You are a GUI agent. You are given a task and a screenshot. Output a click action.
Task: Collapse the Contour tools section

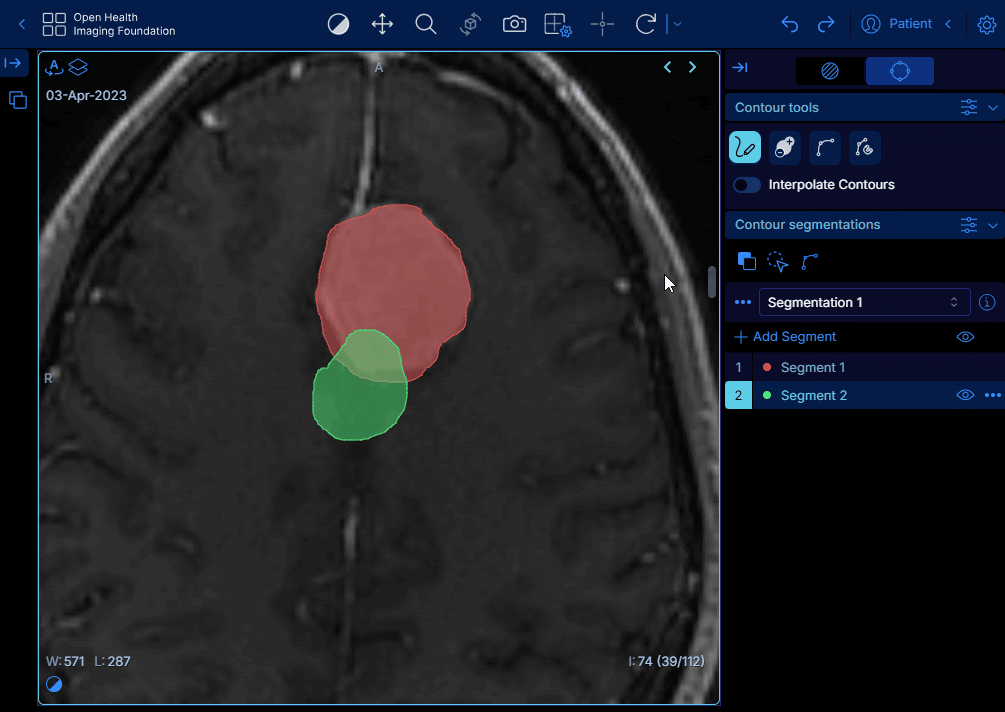[x=993, y=108]
